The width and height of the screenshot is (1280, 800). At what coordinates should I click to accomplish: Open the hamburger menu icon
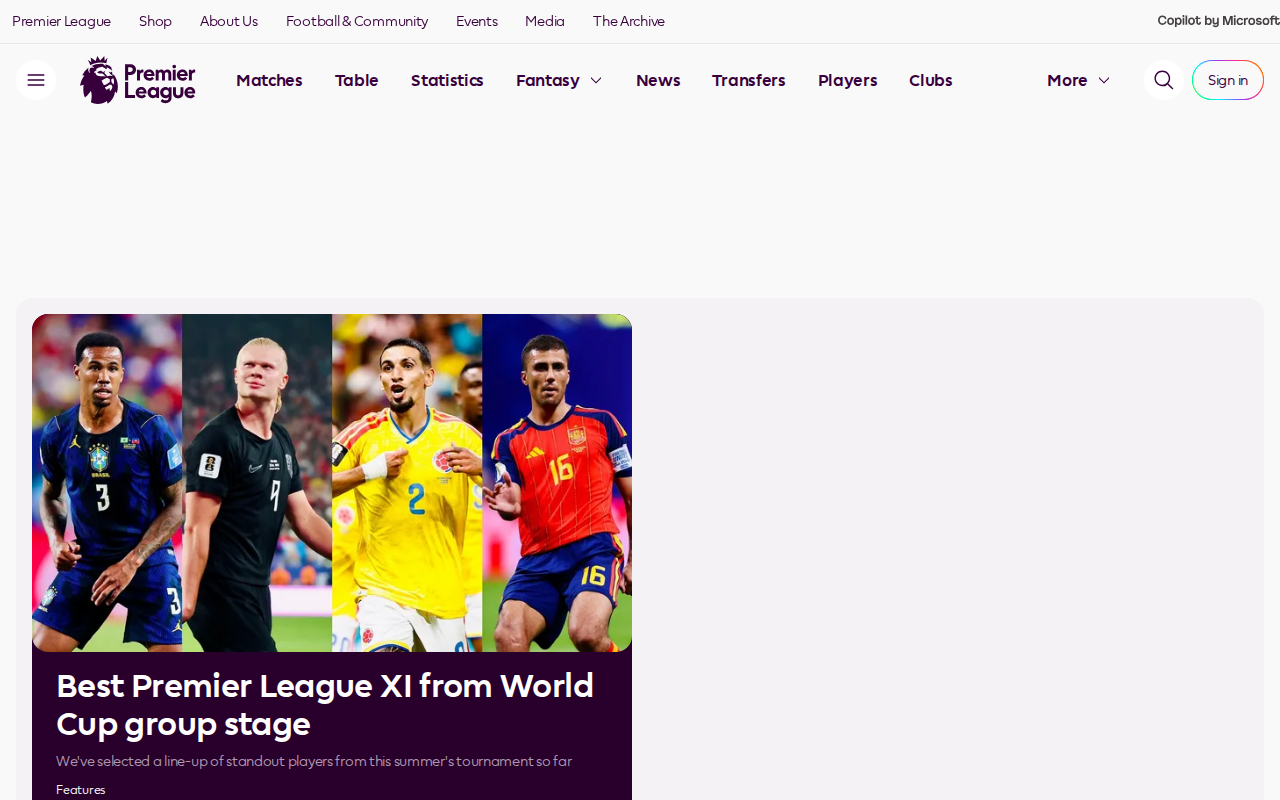pyautogui.click(x=35, y=80)
